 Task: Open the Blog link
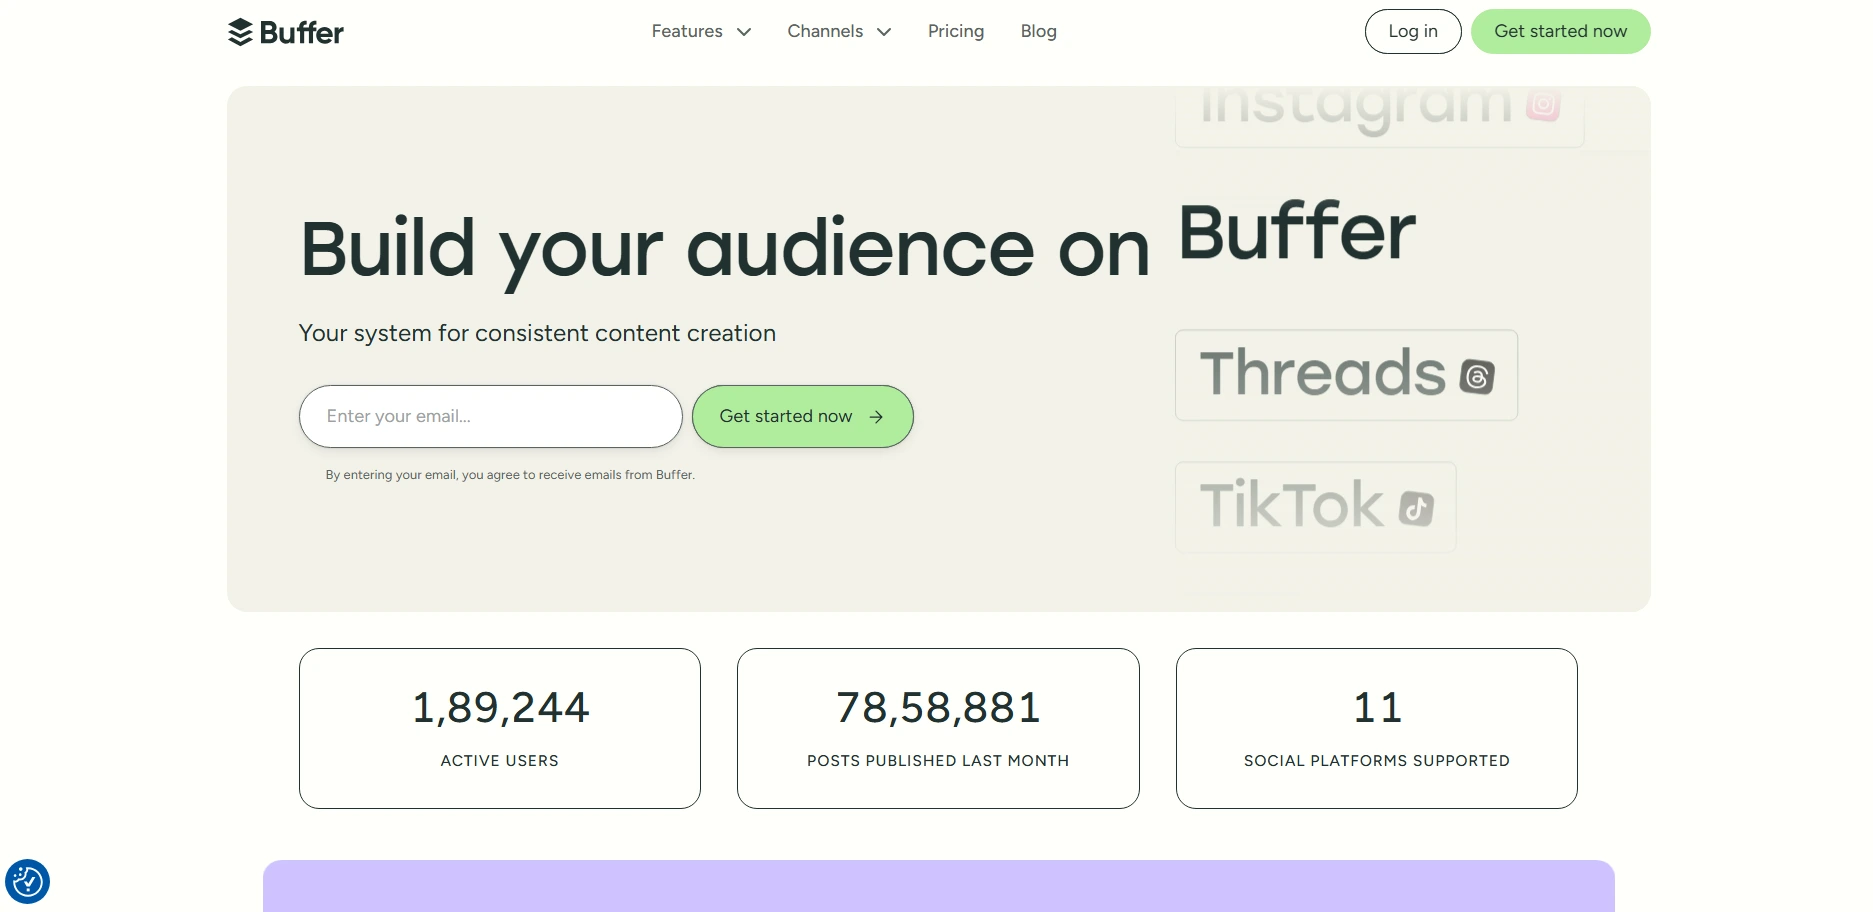click(x=1038, y=31)
